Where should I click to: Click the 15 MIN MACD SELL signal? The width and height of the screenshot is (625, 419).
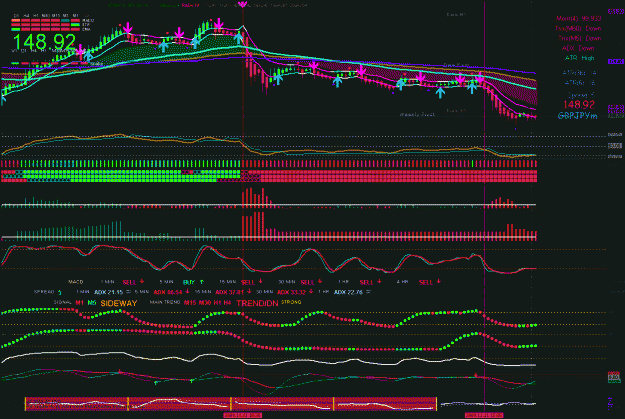click(248, 282)
